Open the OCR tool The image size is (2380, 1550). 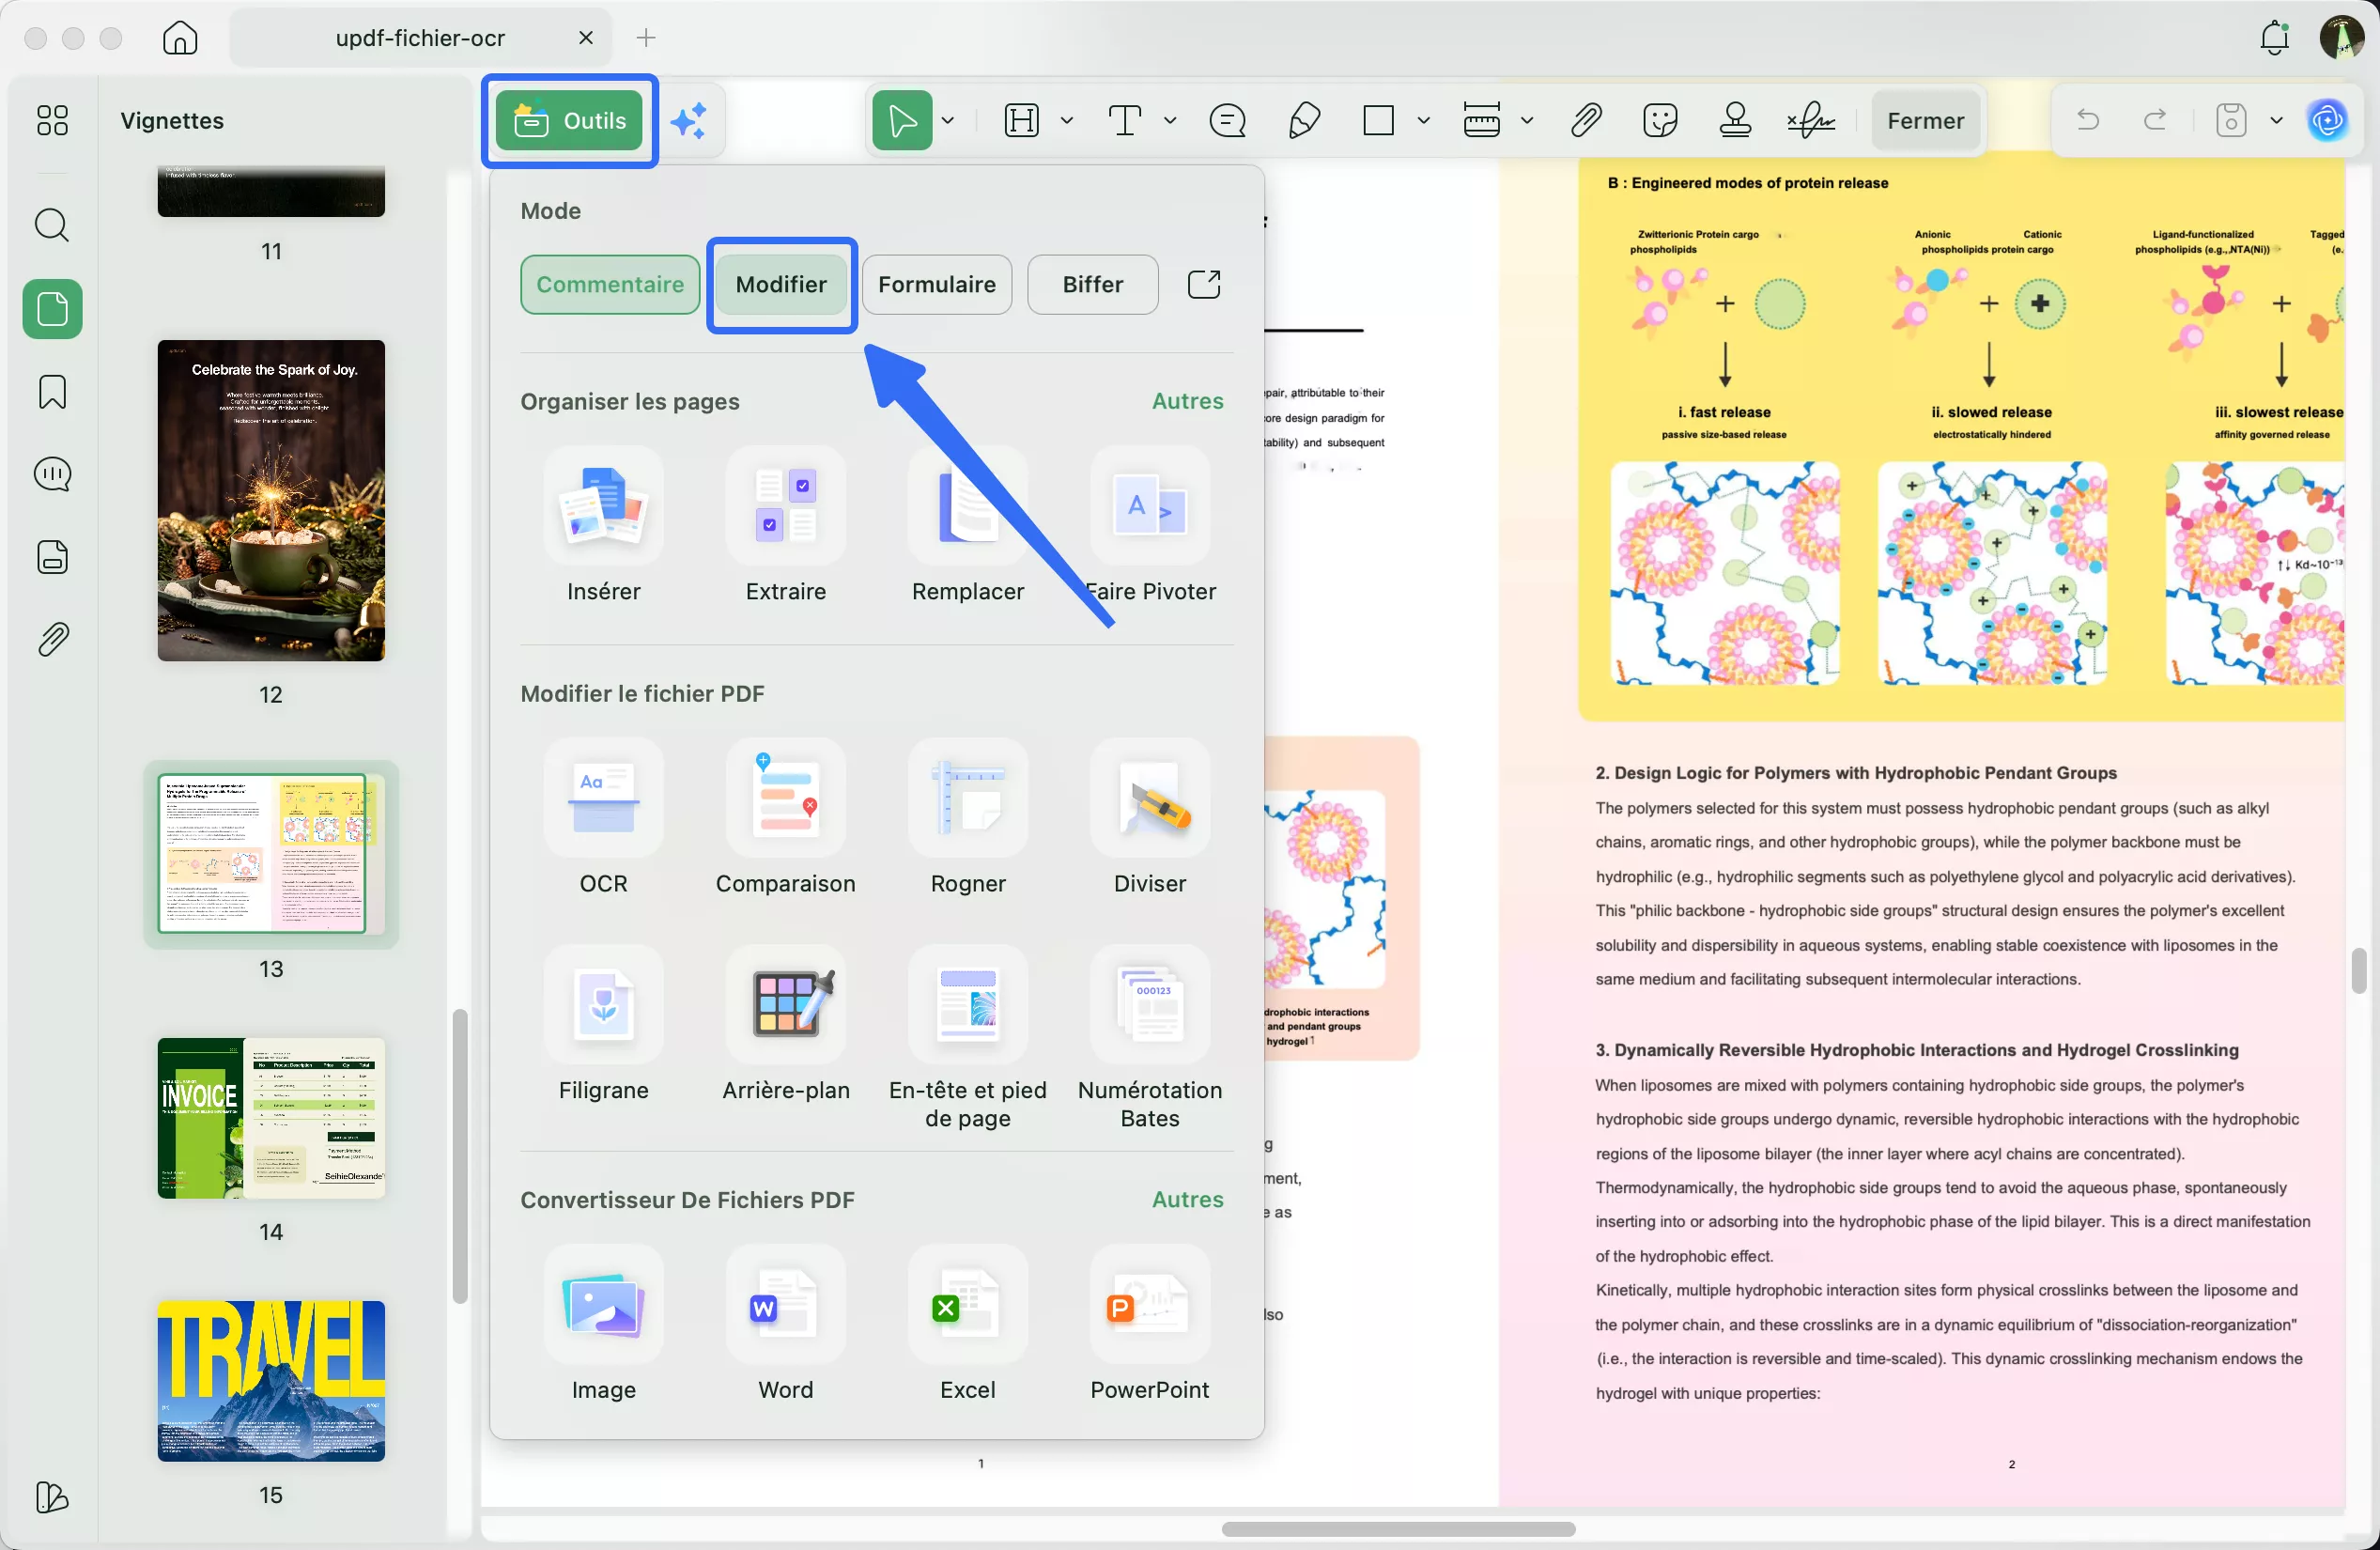pyautogui.click(x=603, y=799)
